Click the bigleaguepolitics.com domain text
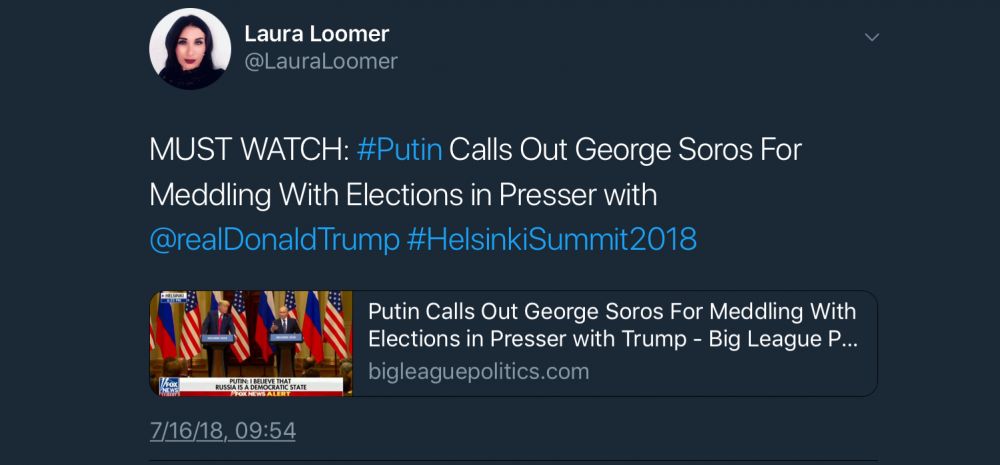The height and width of the screenshot is (465, 1000). 478,372
